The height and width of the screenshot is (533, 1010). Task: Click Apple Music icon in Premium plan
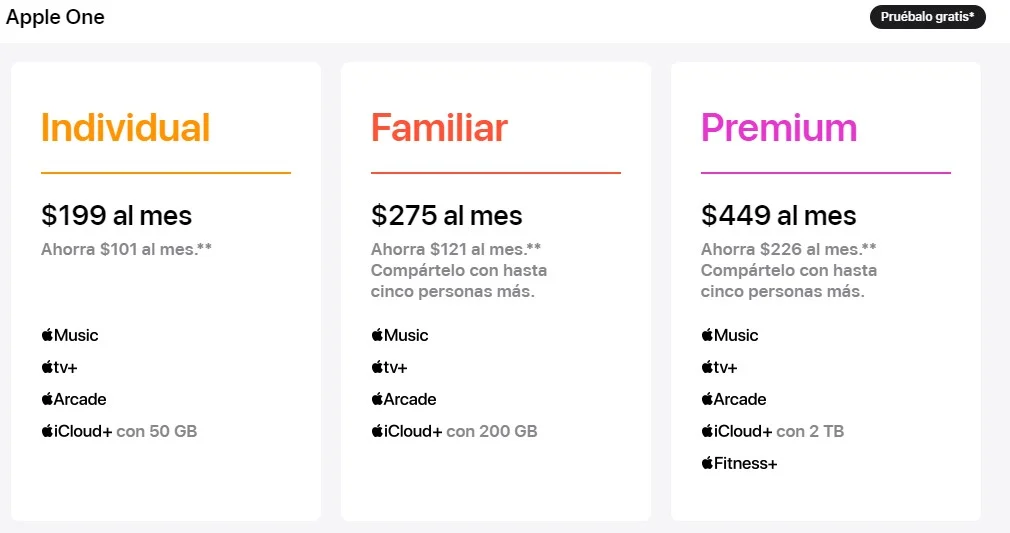coord(730,335)
